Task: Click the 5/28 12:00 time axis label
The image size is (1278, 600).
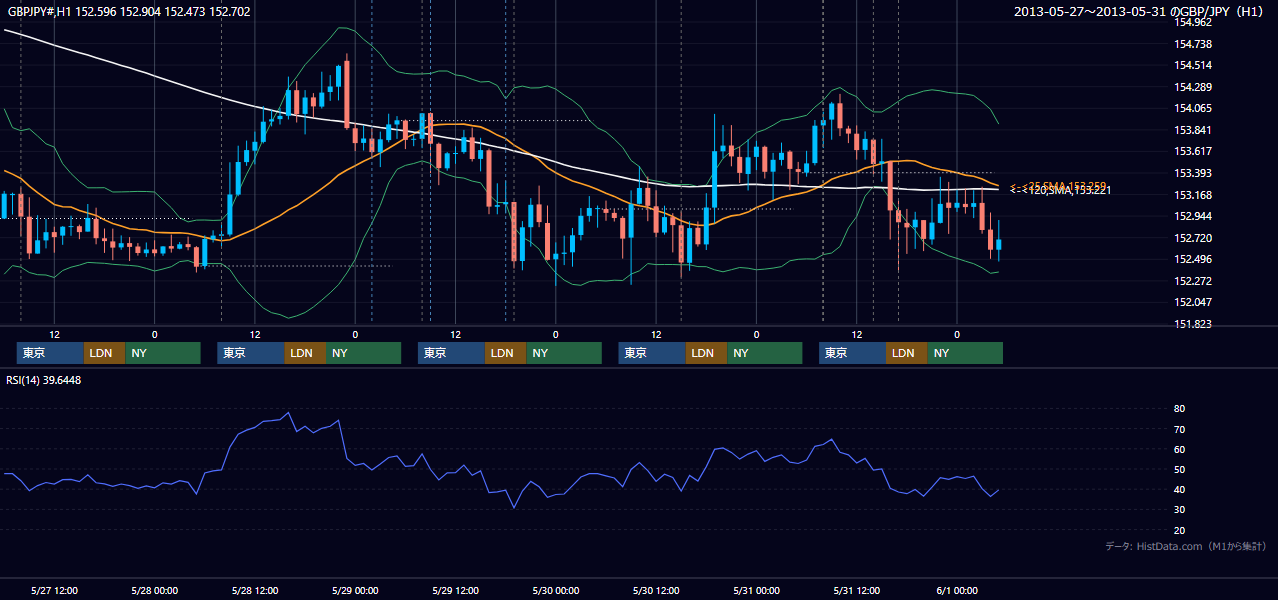Action: 255,591
